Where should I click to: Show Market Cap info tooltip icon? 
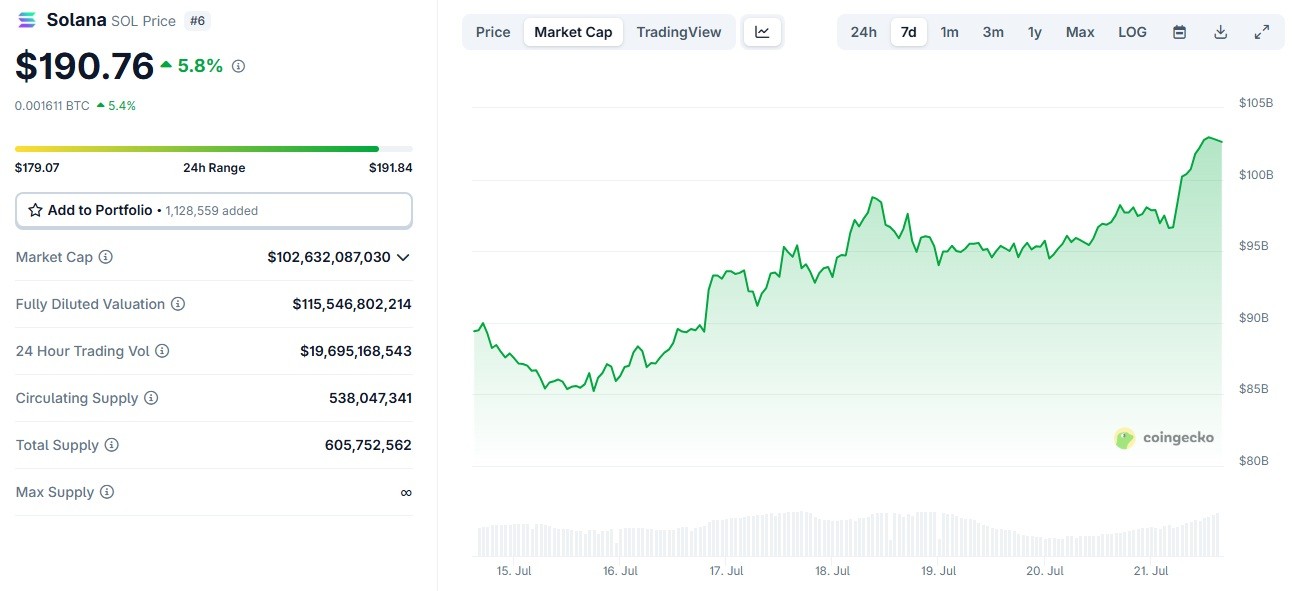(105, 257)
